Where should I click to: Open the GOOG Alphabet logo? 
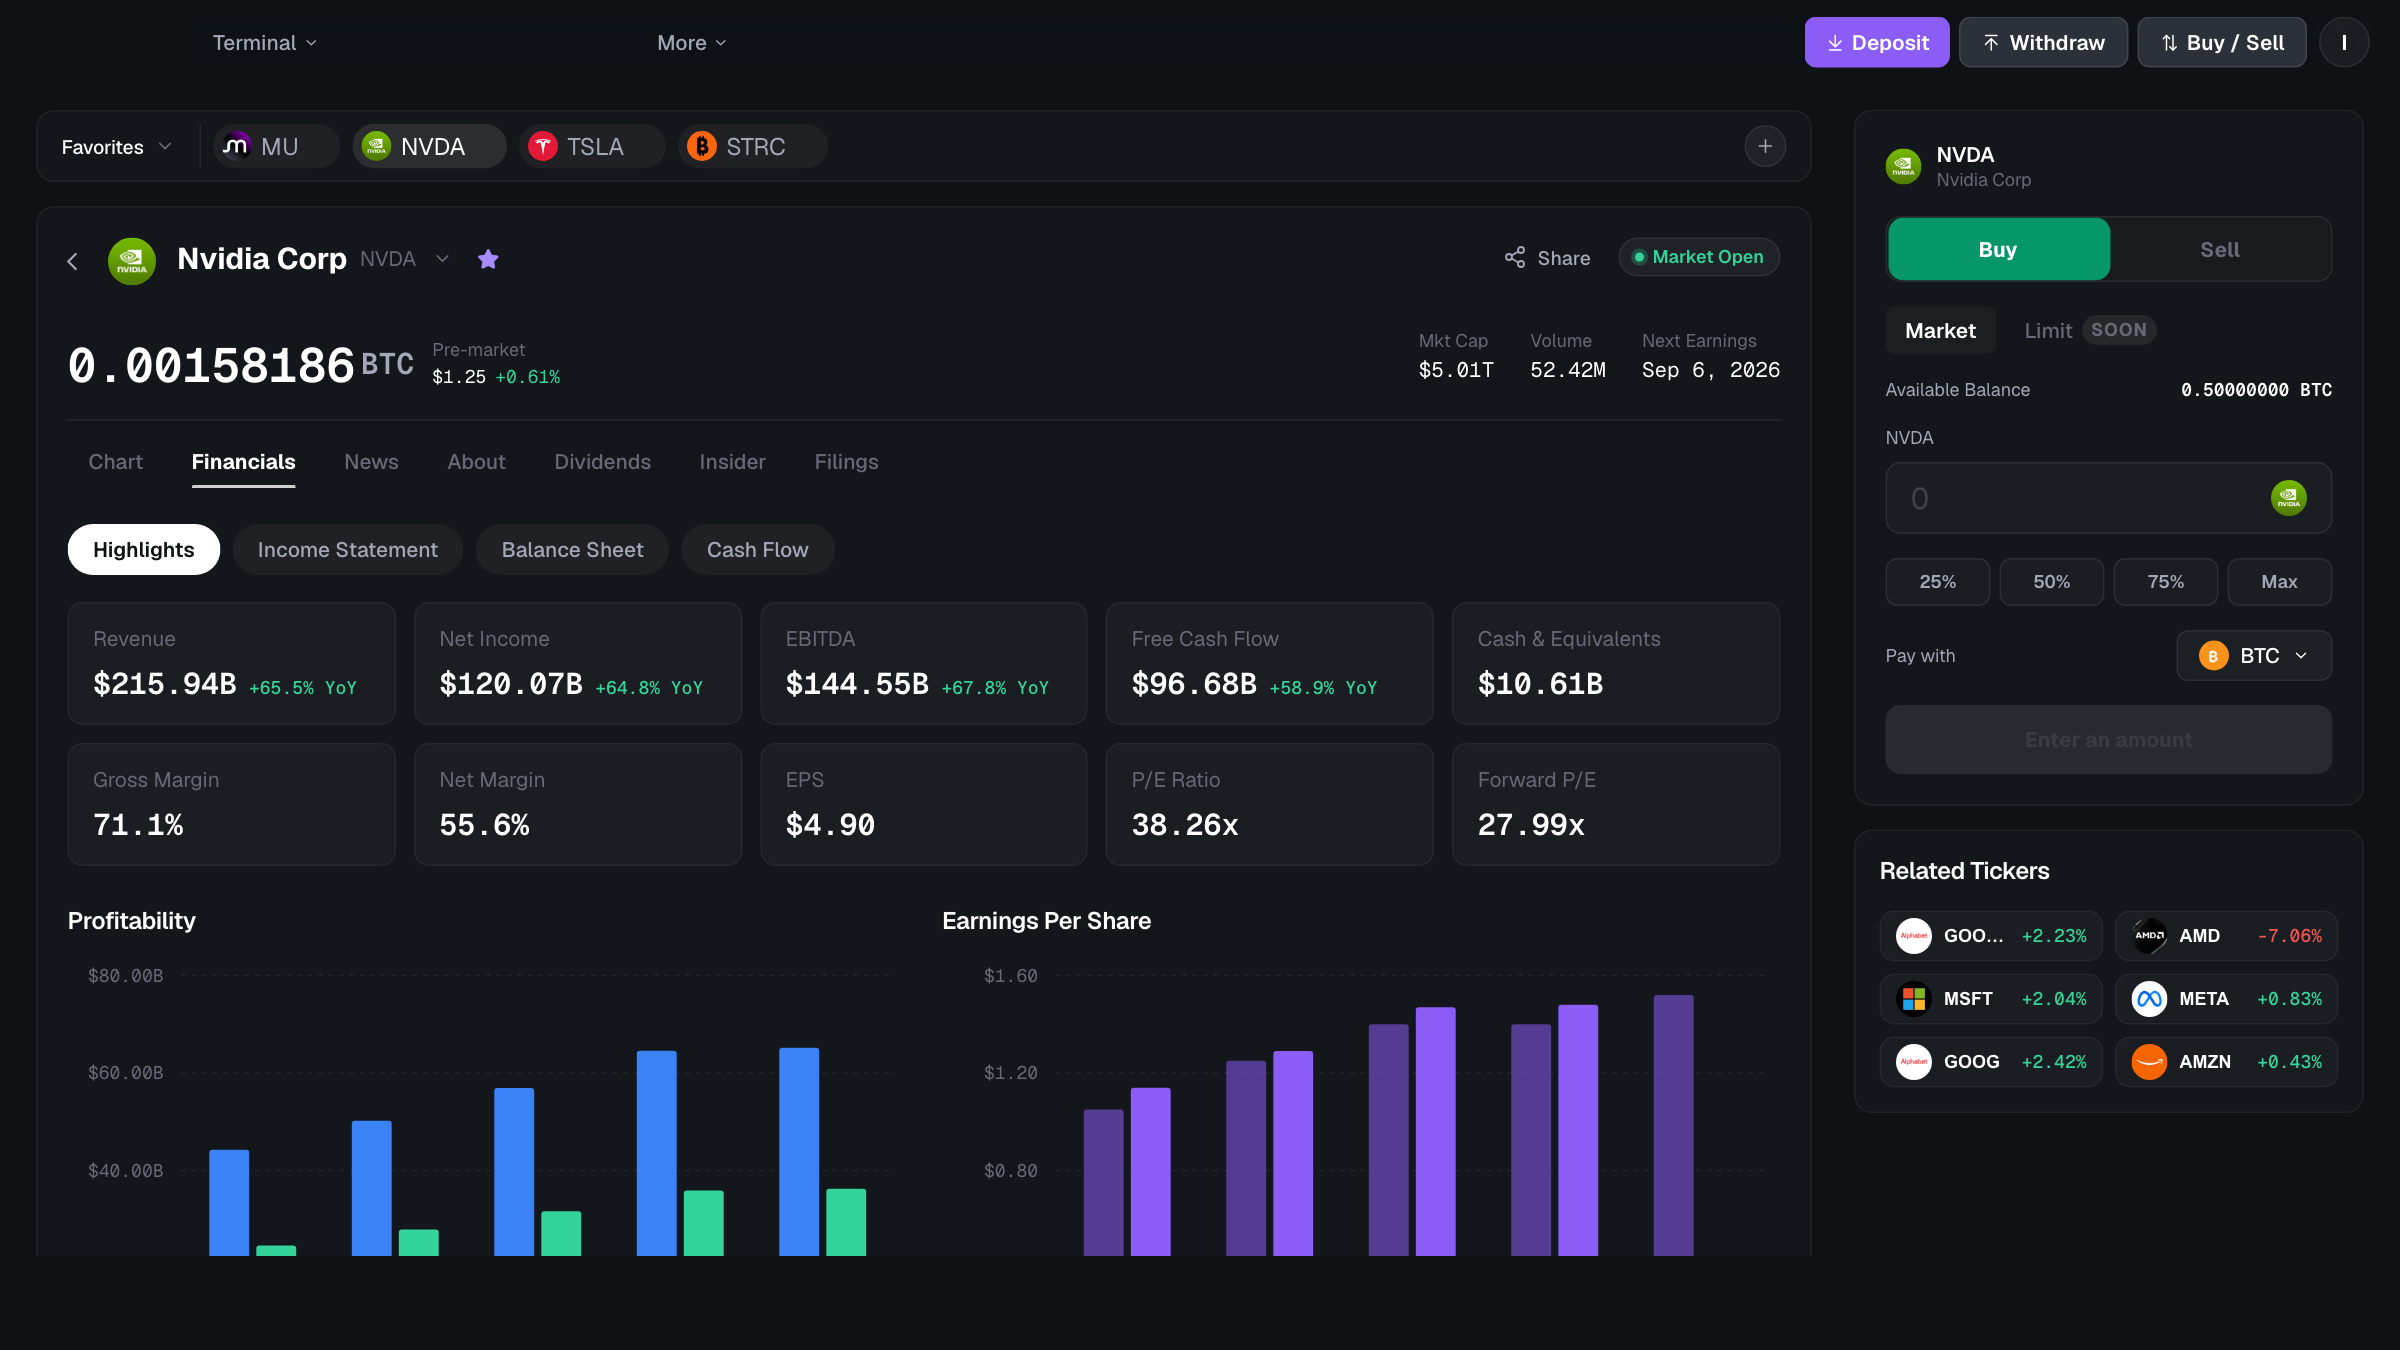click(x=1914, y=1061)
